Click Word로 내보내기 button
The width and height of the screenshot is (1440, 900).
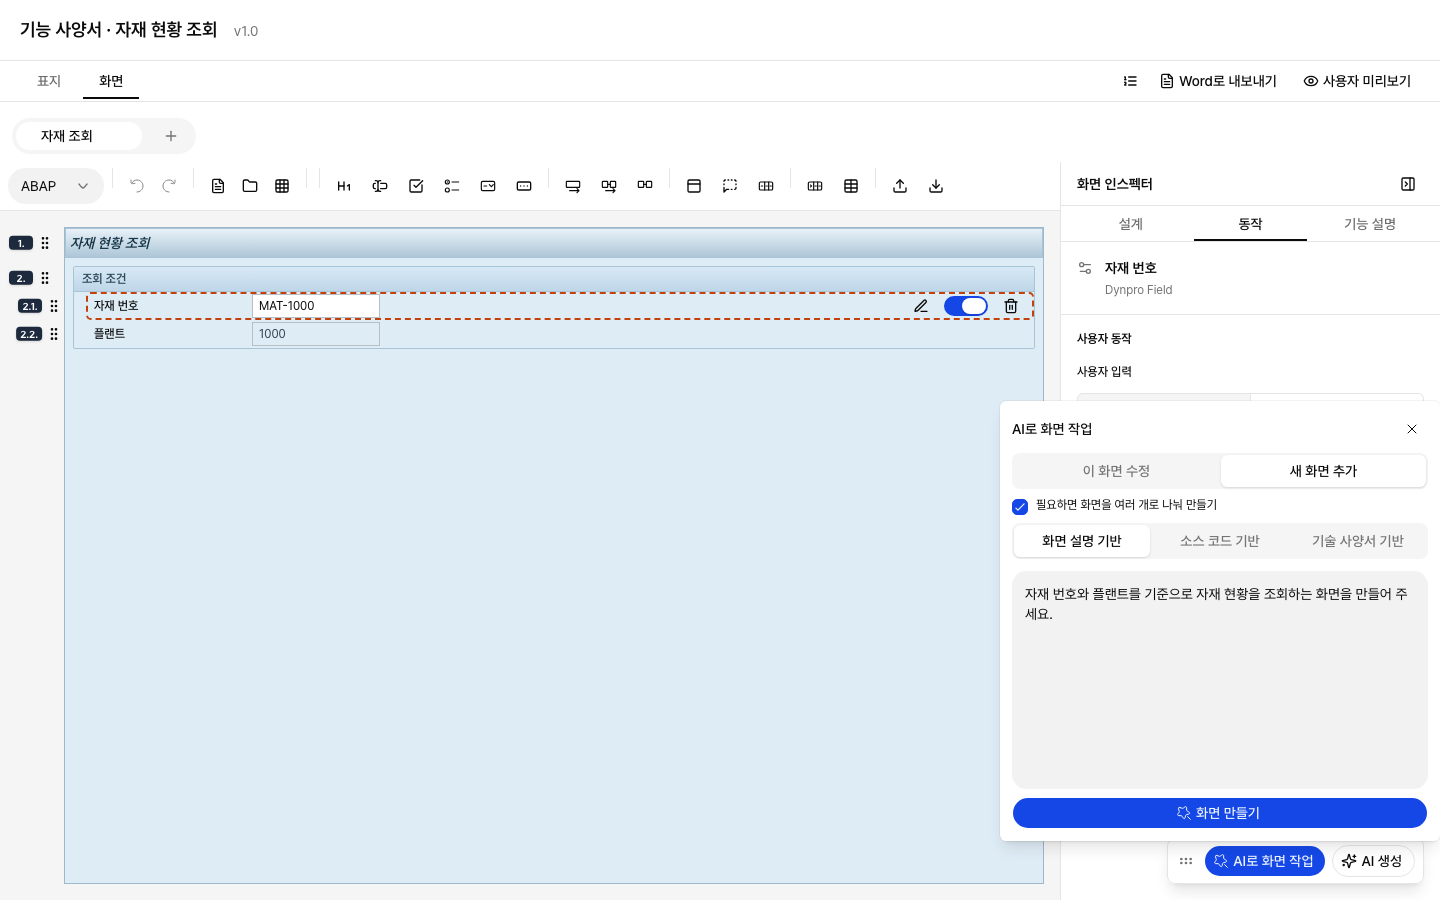(1218, 81)
